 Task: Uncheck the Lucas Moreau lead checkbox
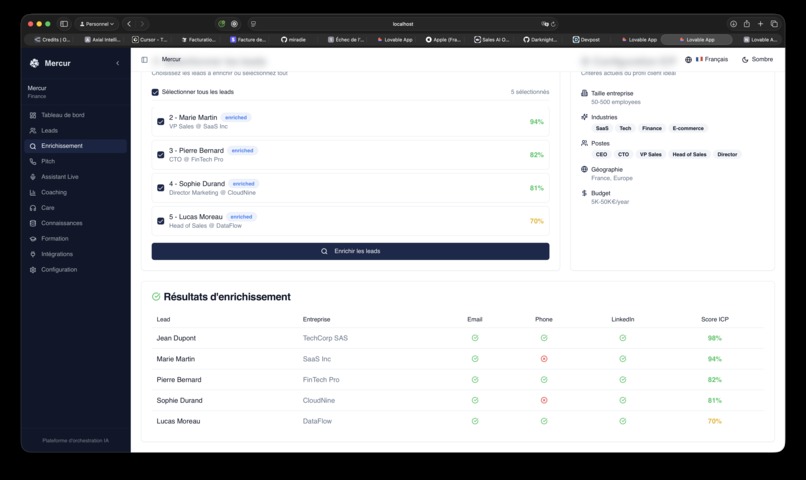160,221
